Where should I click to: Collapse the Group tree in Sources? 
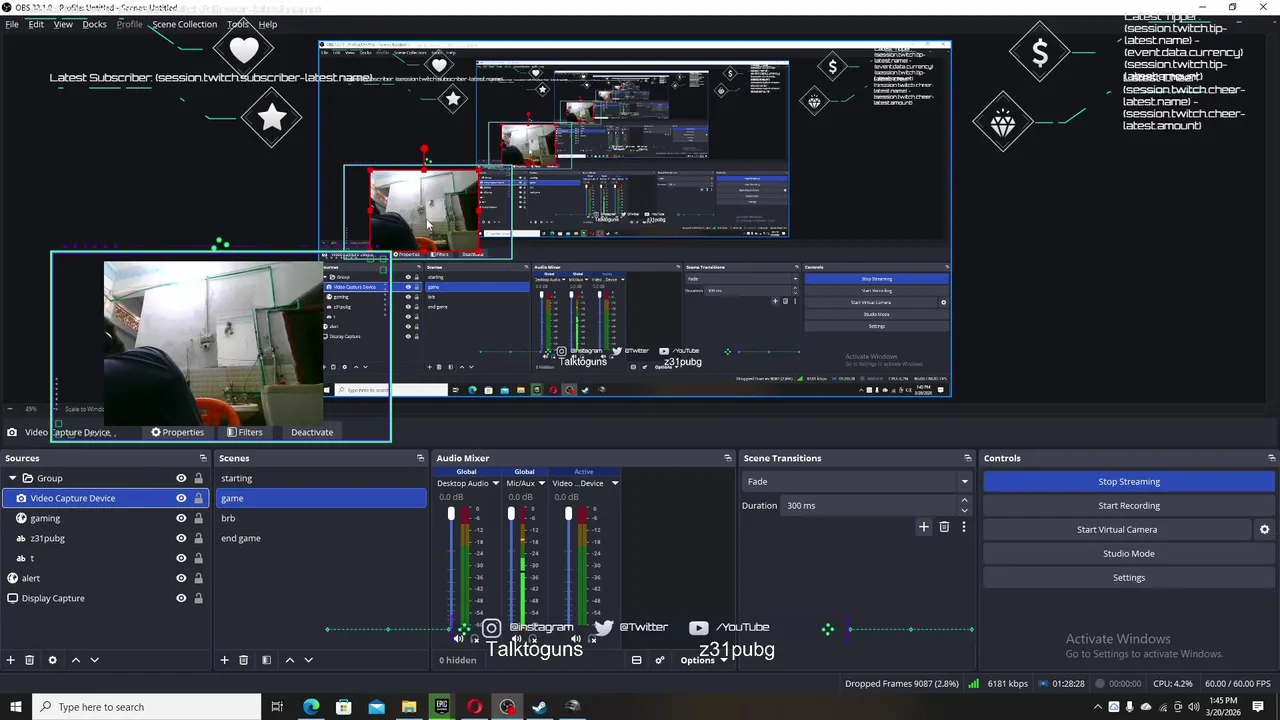point(12,478)
